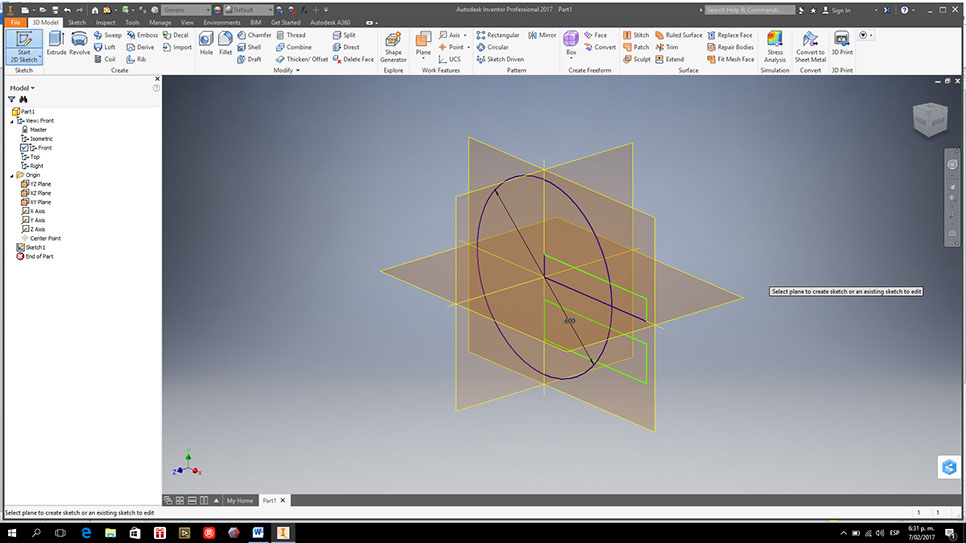The width and height of the screenshot is (966, 543).
Task: Select the Mirror tool
Action: click(542, 35)
